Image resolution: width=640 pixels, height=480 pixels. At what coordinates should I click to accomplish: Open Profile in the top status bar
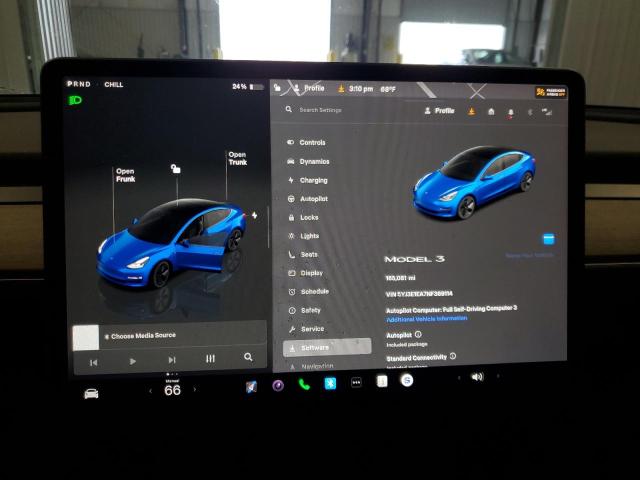coord(309,88)
